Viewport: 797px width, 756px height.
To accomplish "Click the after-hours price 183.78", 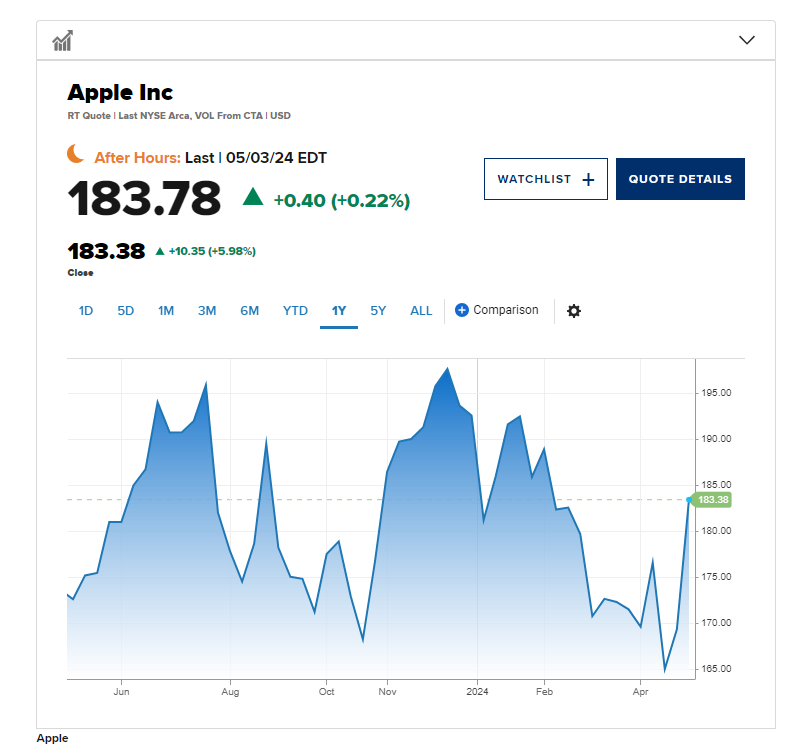I will coord(144,198).
